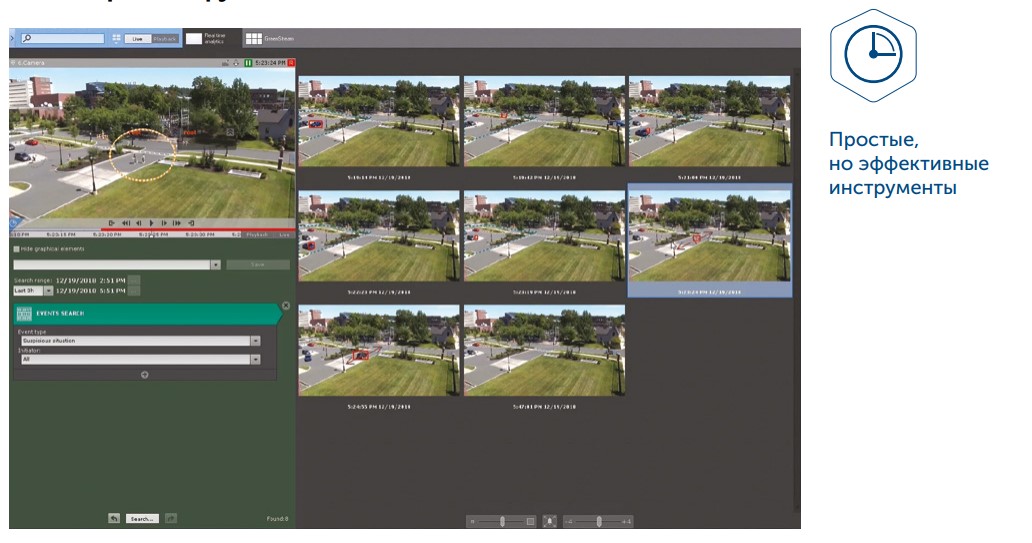Click the Live label on the timeline
Image resolution: width=1032 pixels, height=543 pixels.
click(284, 234)
